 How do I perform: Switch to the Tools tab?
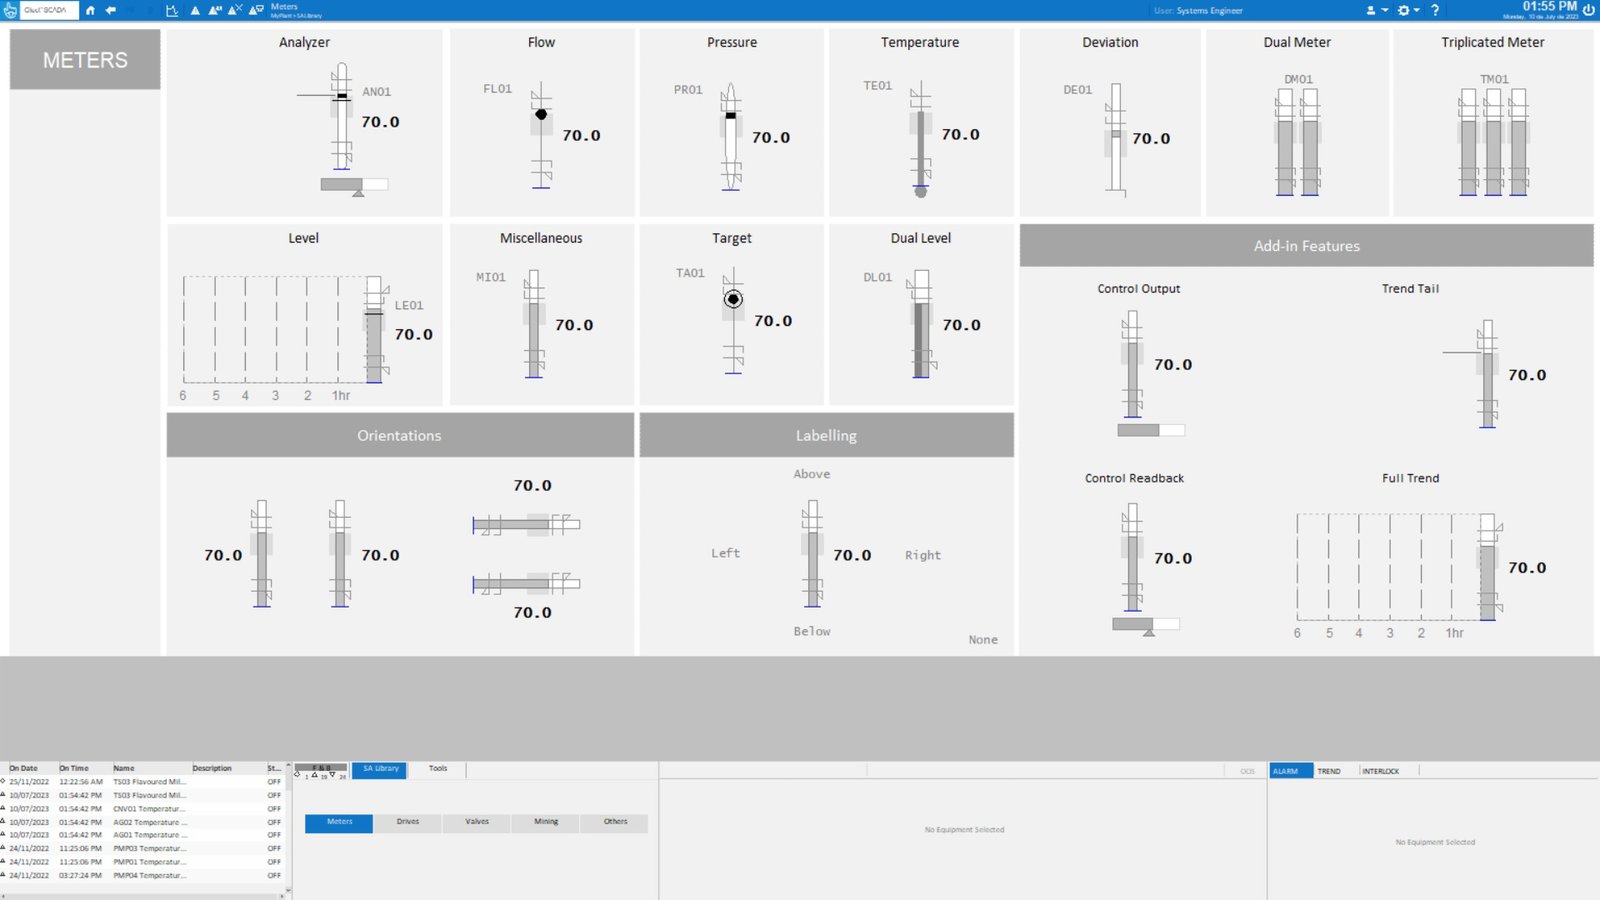pyautogui.click(x=438, y=770)
